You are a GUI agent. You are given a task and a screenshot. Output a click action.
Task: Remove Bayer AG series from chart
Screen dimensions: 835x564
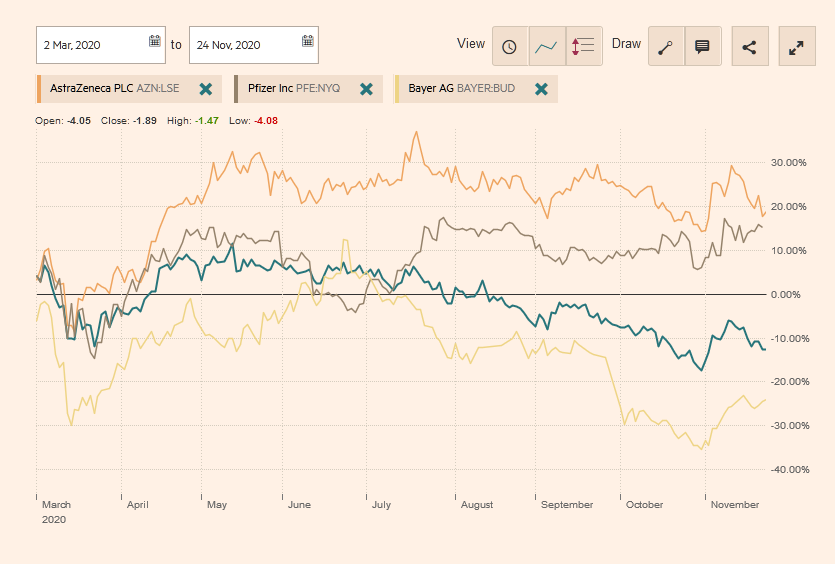point(541,89)
